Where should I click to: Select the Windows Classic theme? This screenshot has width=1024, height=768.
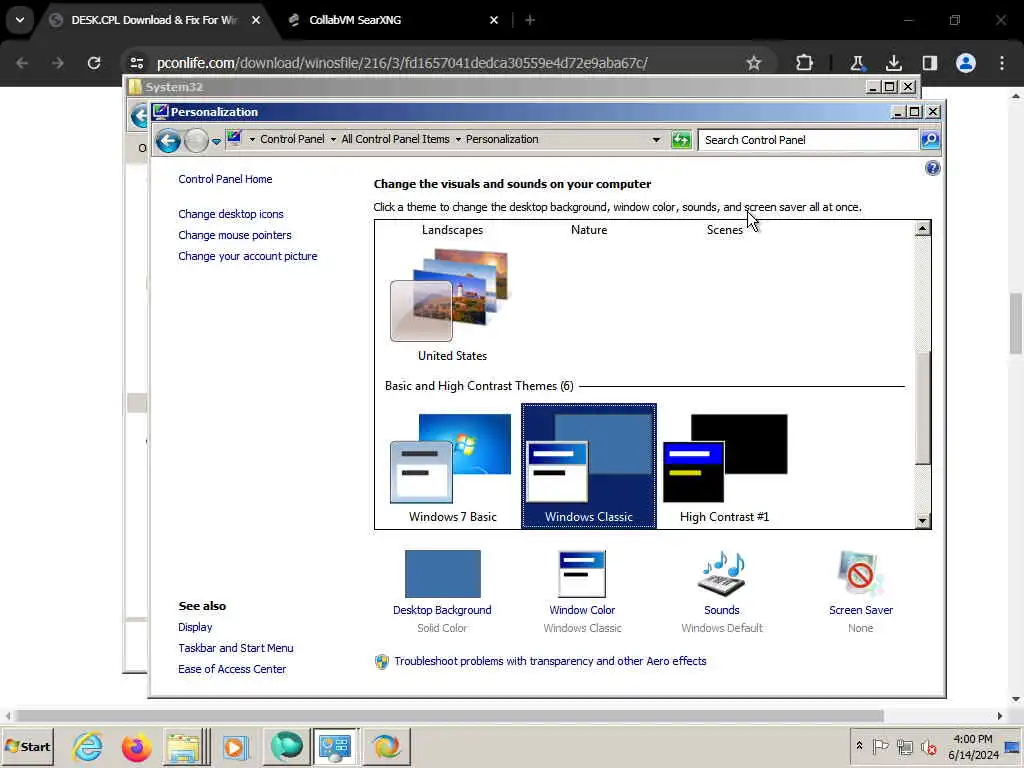click(x=588, y=466)
